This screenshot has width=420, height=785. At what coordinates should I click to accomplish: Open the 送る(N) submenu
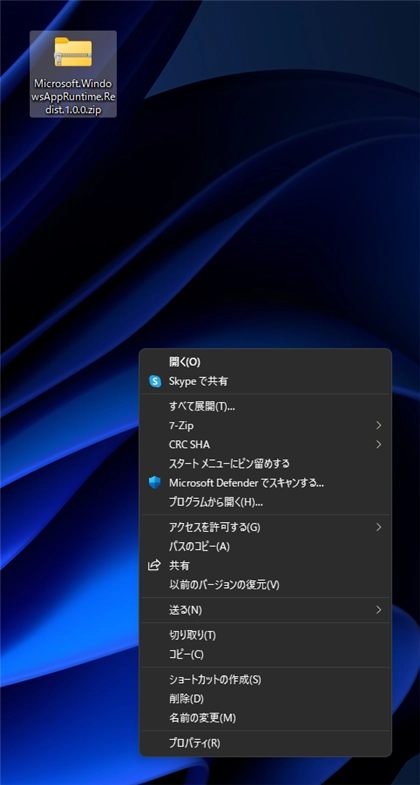coord(265,610)
